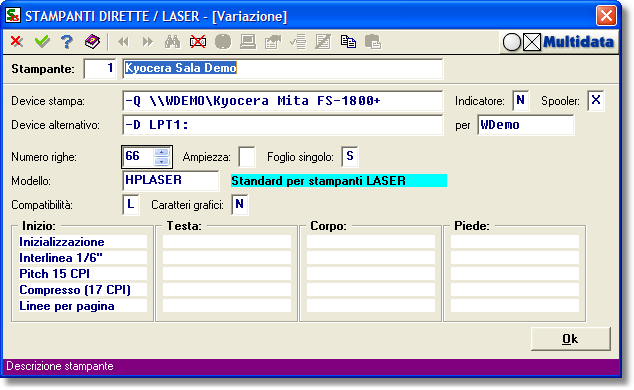Select the Linee per pagina row
This screenshot has width=634, height=390.
click(82, 306)
